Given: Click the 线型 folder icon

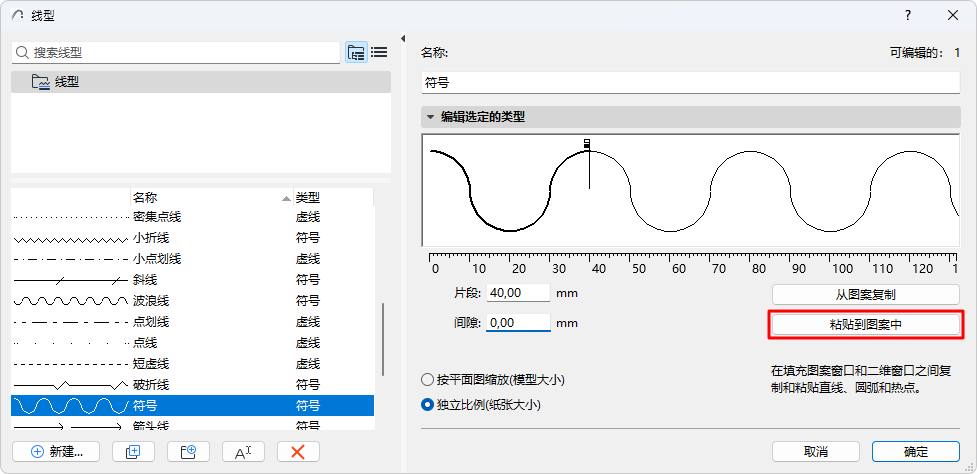Looking at the screenshot, I should (41, 82).
